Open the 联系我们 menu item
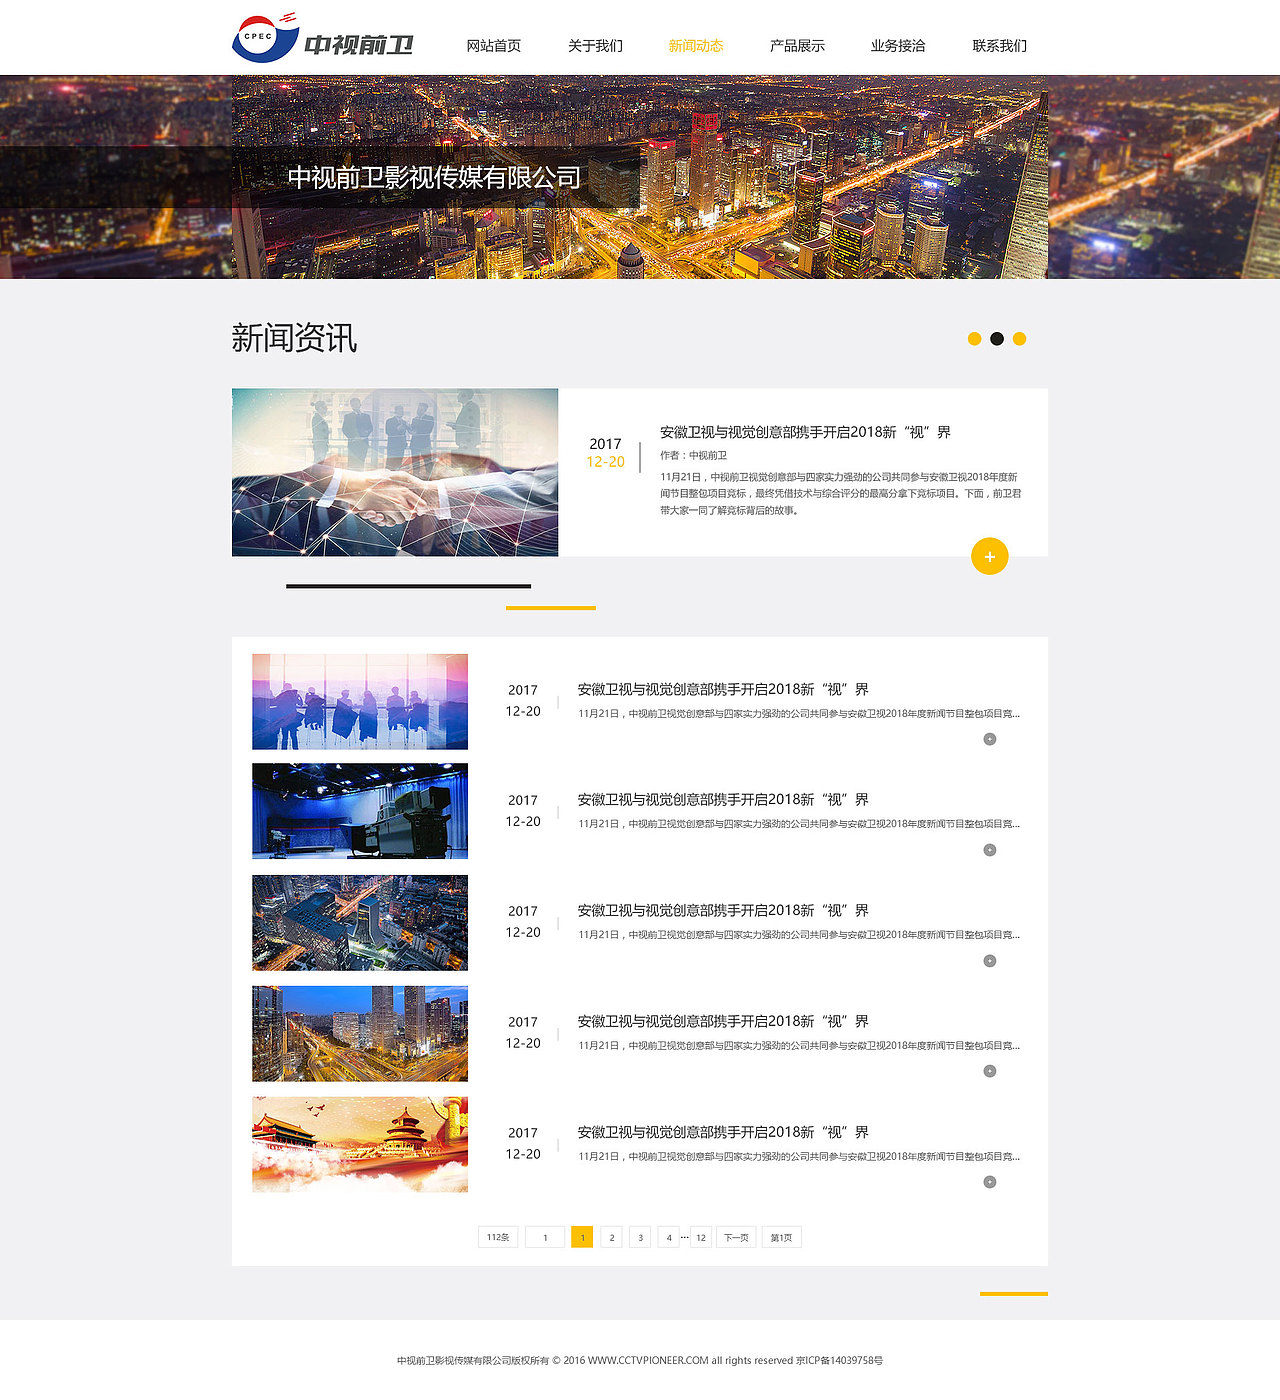Screen dimensions: 1280x1400 point(998,45)
